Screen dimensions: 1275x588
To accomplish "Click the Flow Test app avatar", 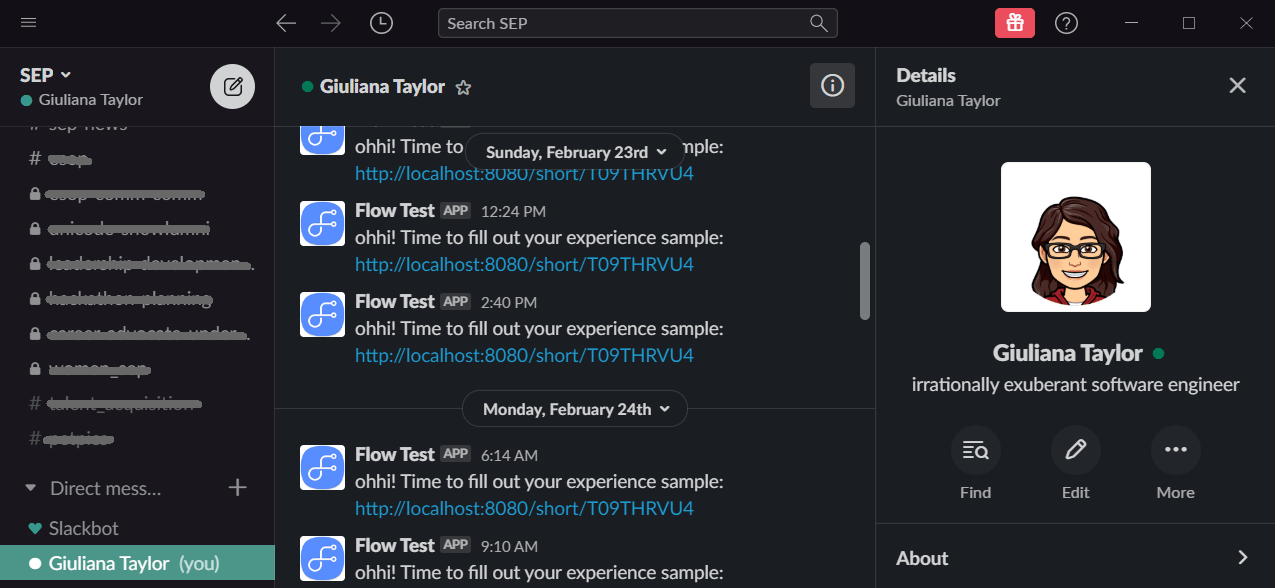I will click(x=322, y=223).
